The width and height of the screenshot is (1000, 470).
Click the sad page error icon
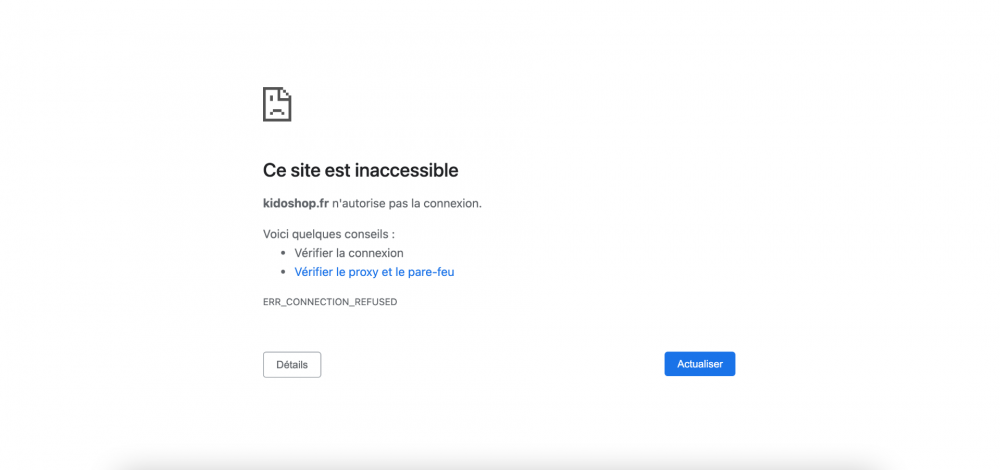pos(277,104)
